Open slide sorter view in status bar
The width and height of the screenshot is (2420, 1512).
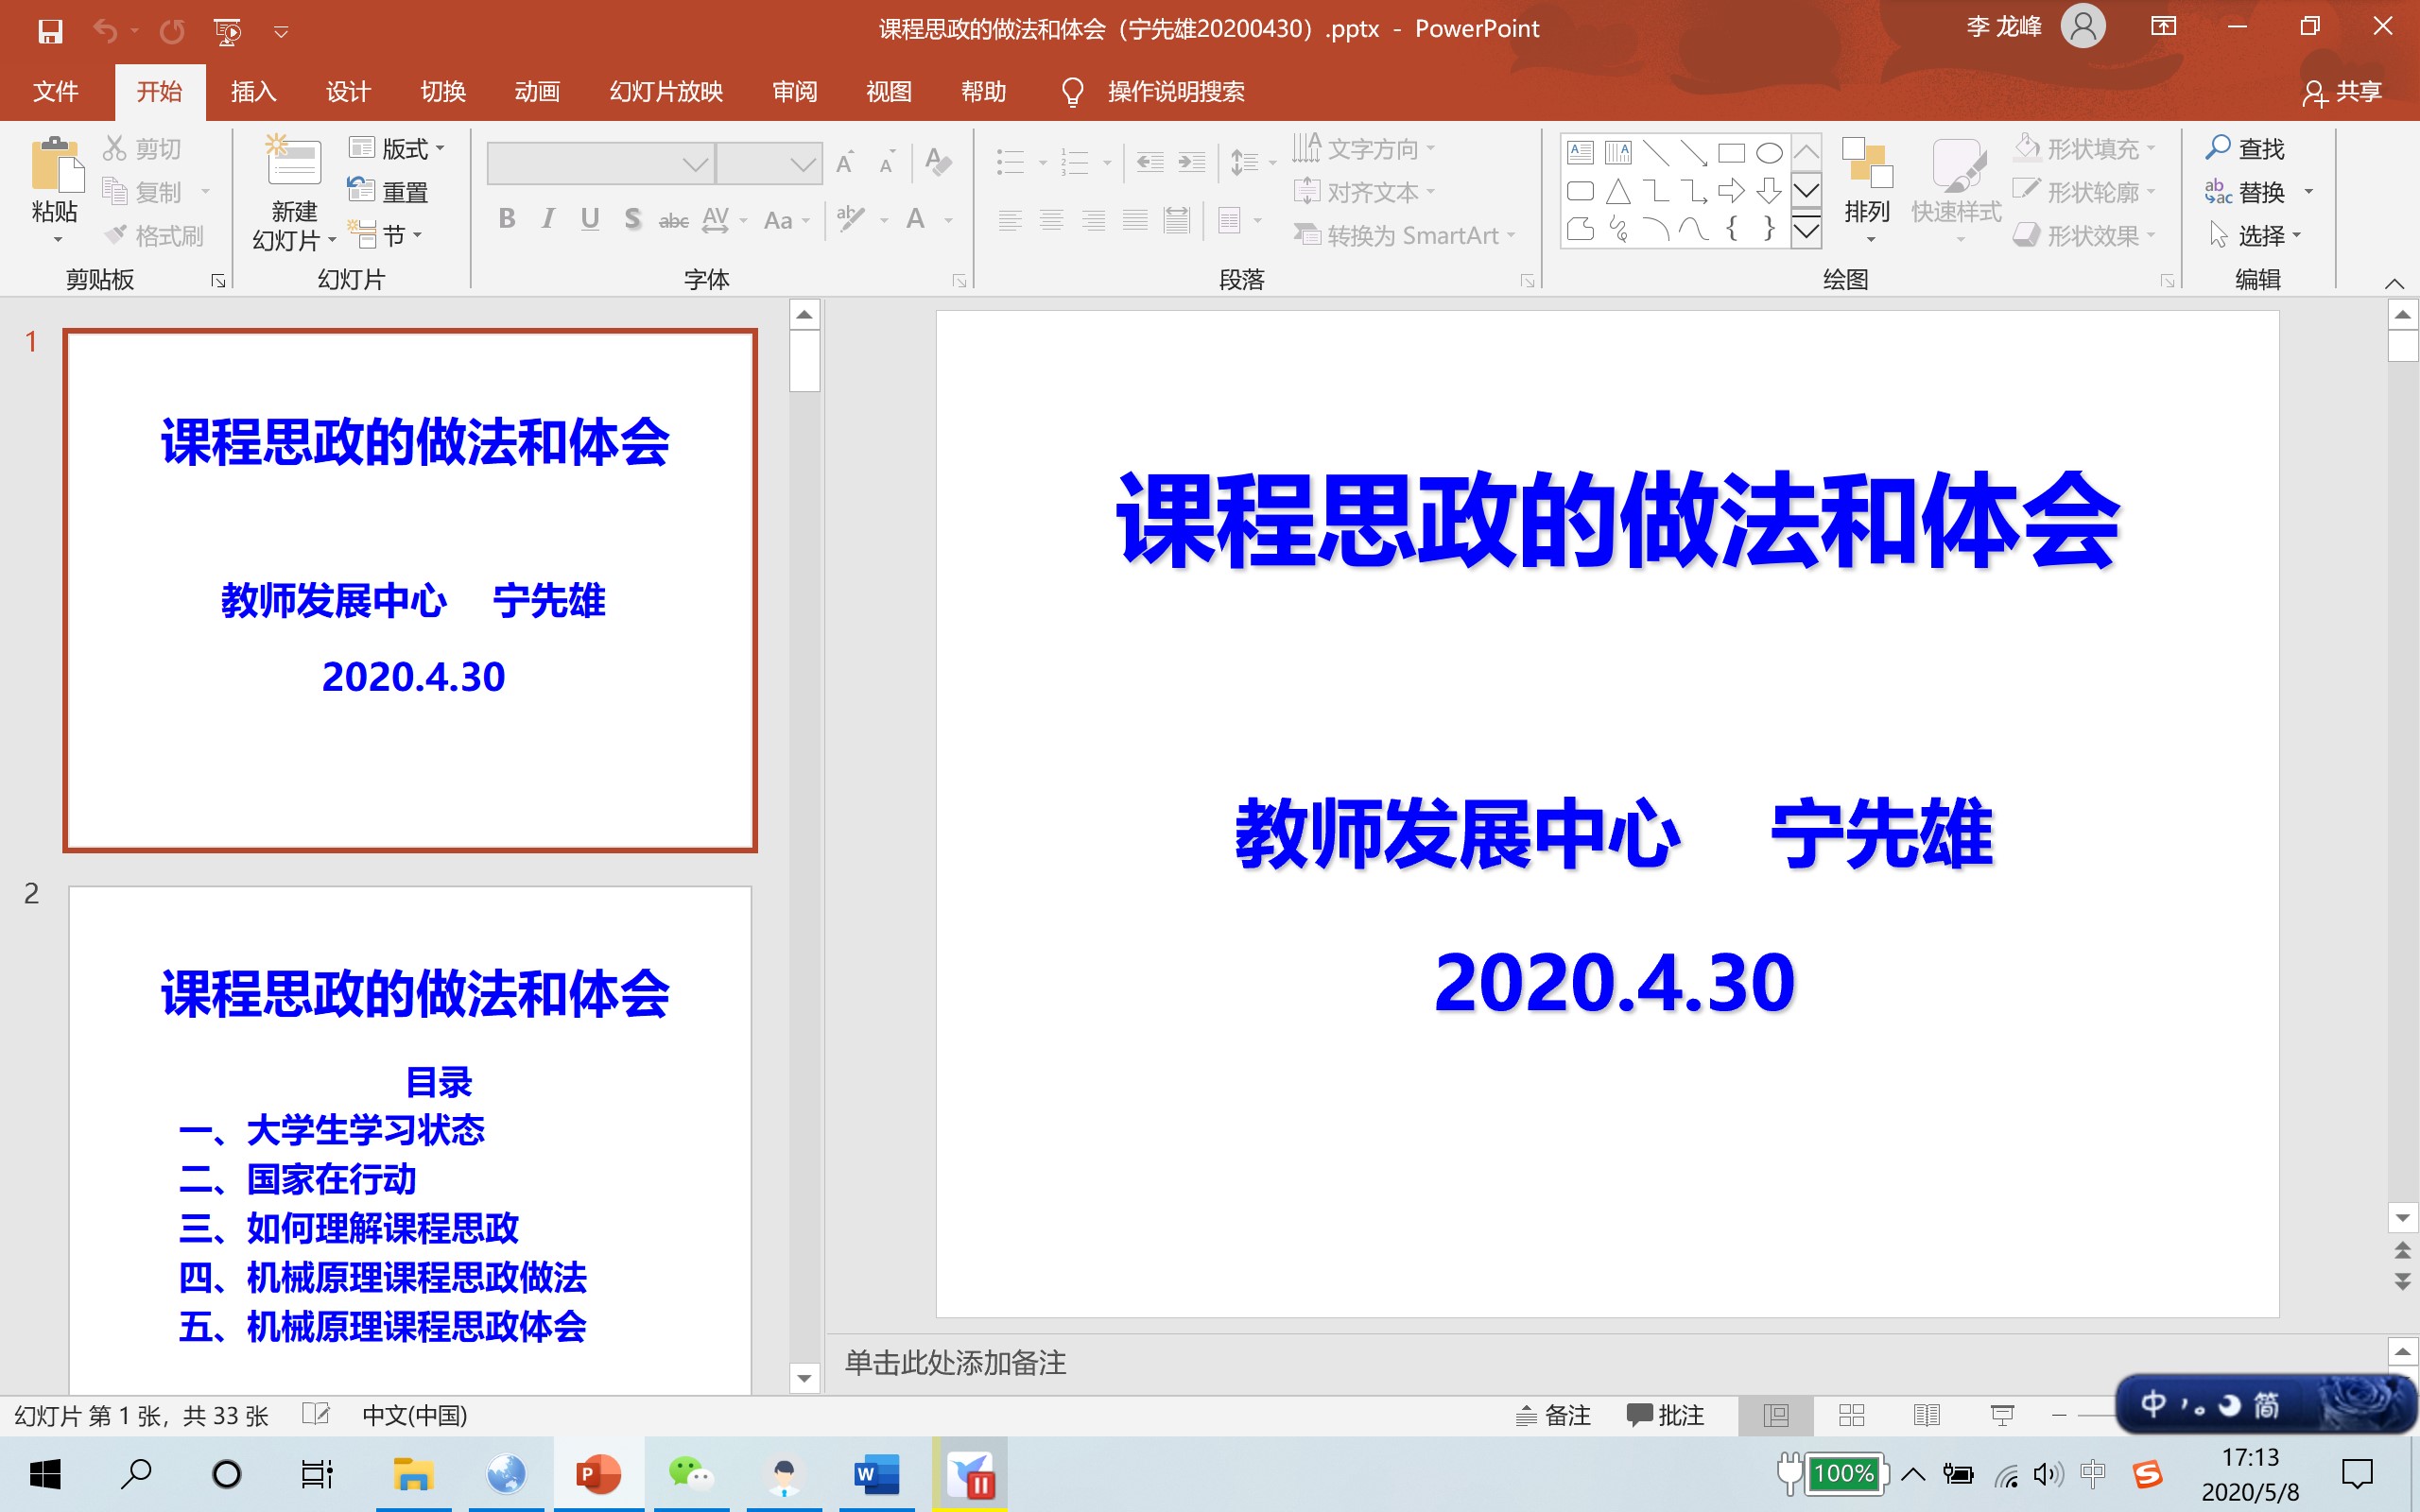(1851, 1415)
